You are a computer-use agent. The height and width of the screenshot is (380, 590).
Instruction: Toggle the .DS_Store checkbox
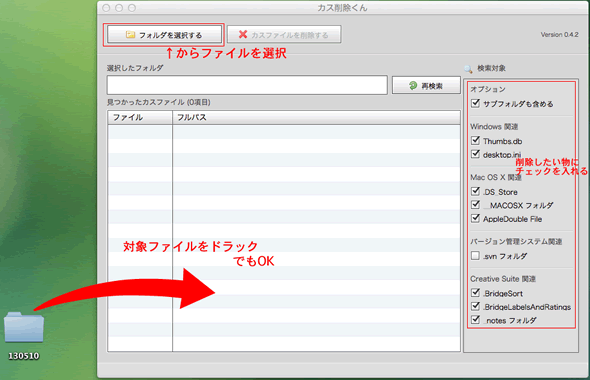click(476, 192)
